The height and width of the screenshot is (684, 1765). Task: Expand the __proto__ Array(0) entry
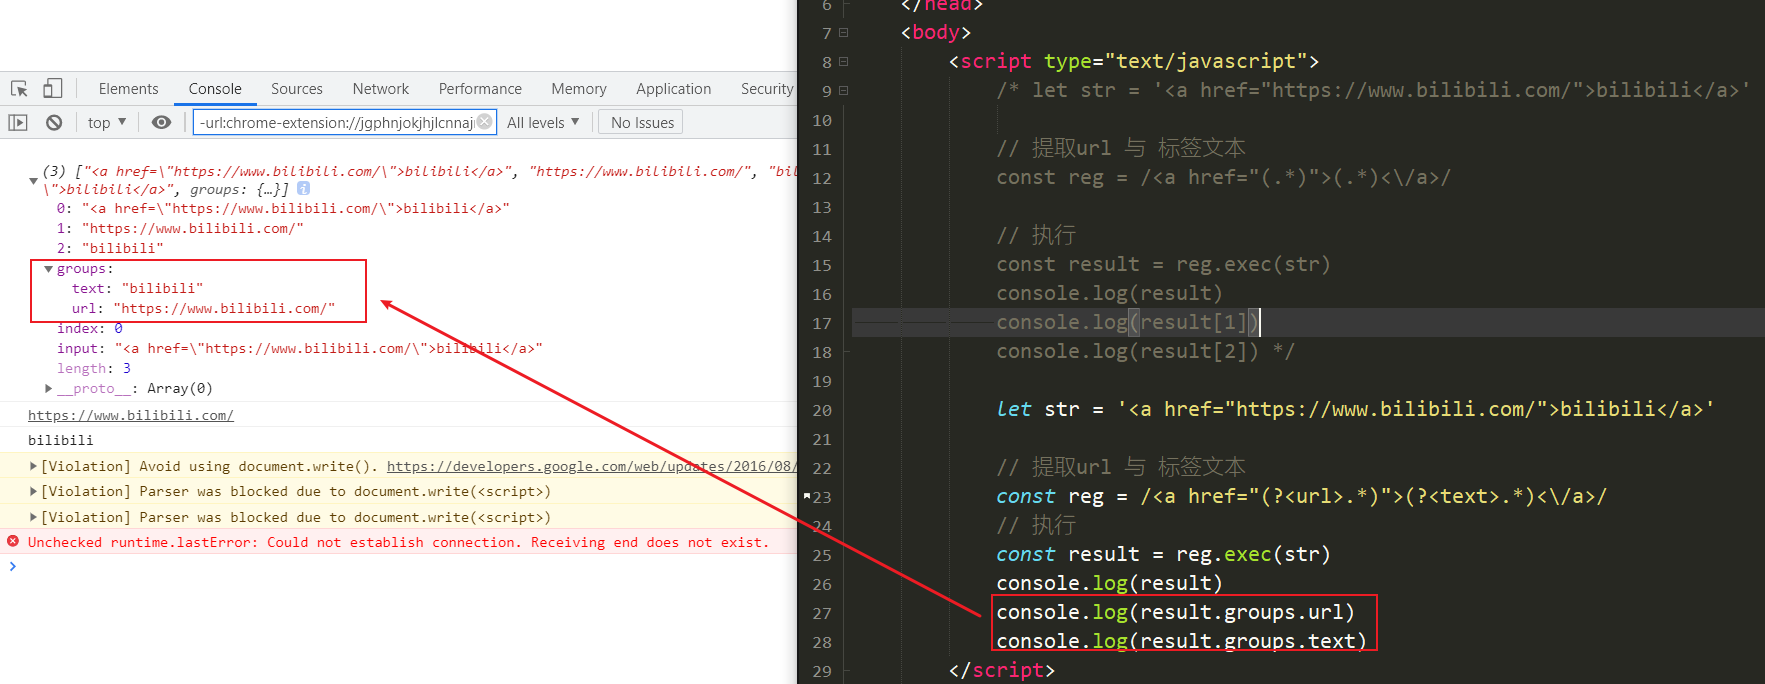click(x=48, y=388)
